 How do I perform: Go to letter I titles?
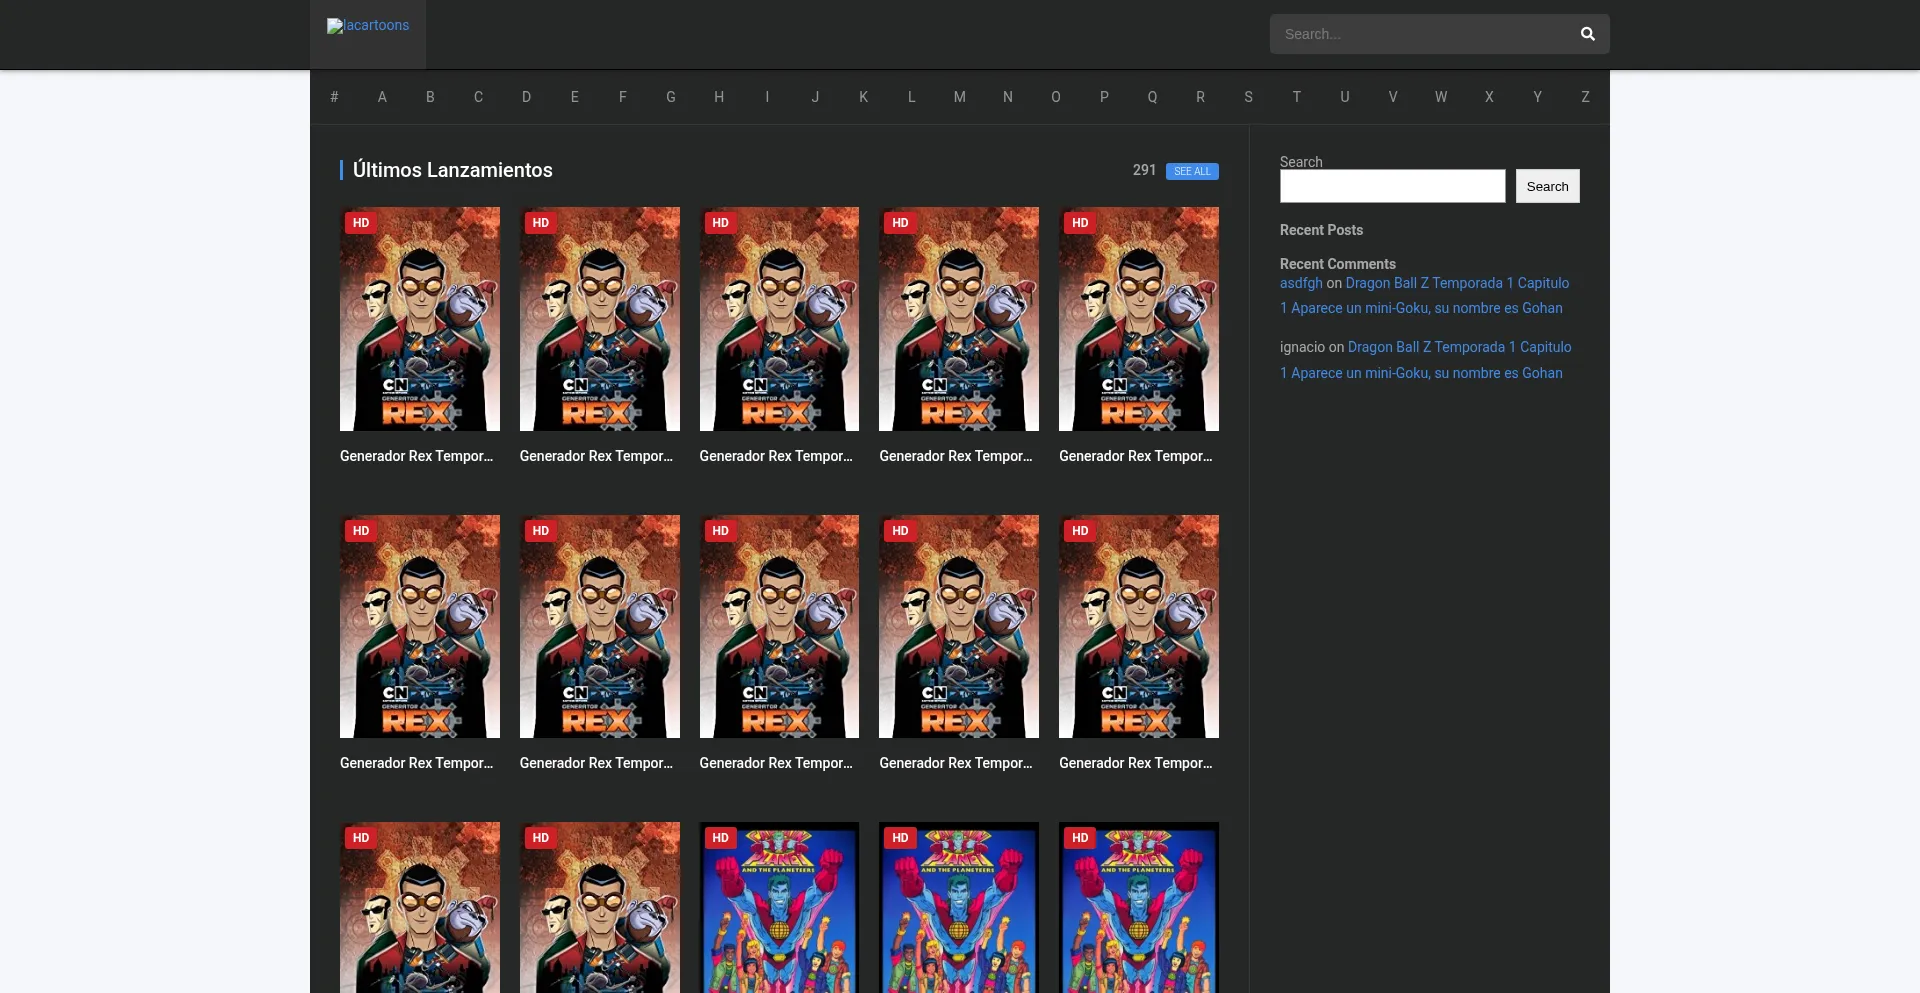click(x=767, y=97)
